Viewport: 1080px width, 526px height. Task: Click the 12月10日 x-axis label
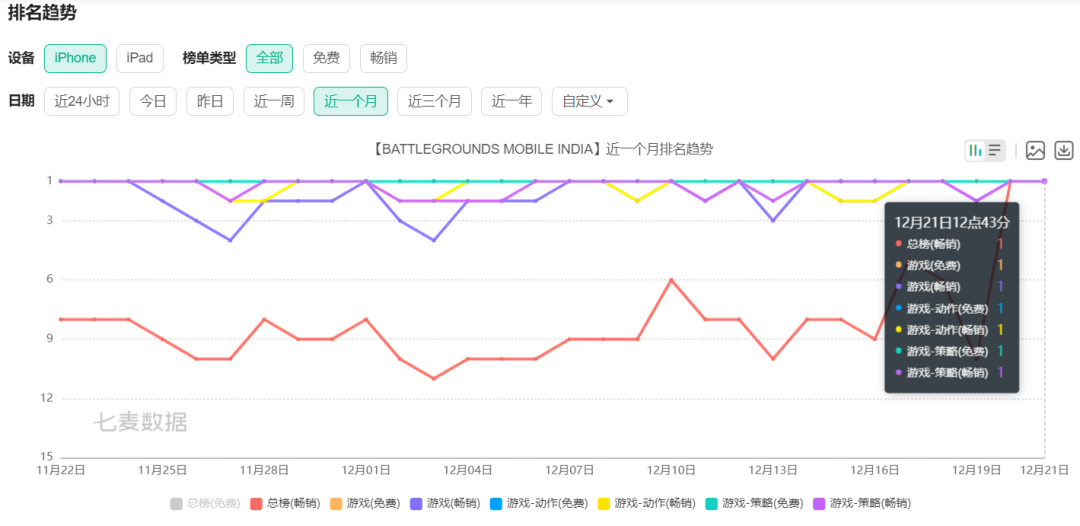coord(671,470)
